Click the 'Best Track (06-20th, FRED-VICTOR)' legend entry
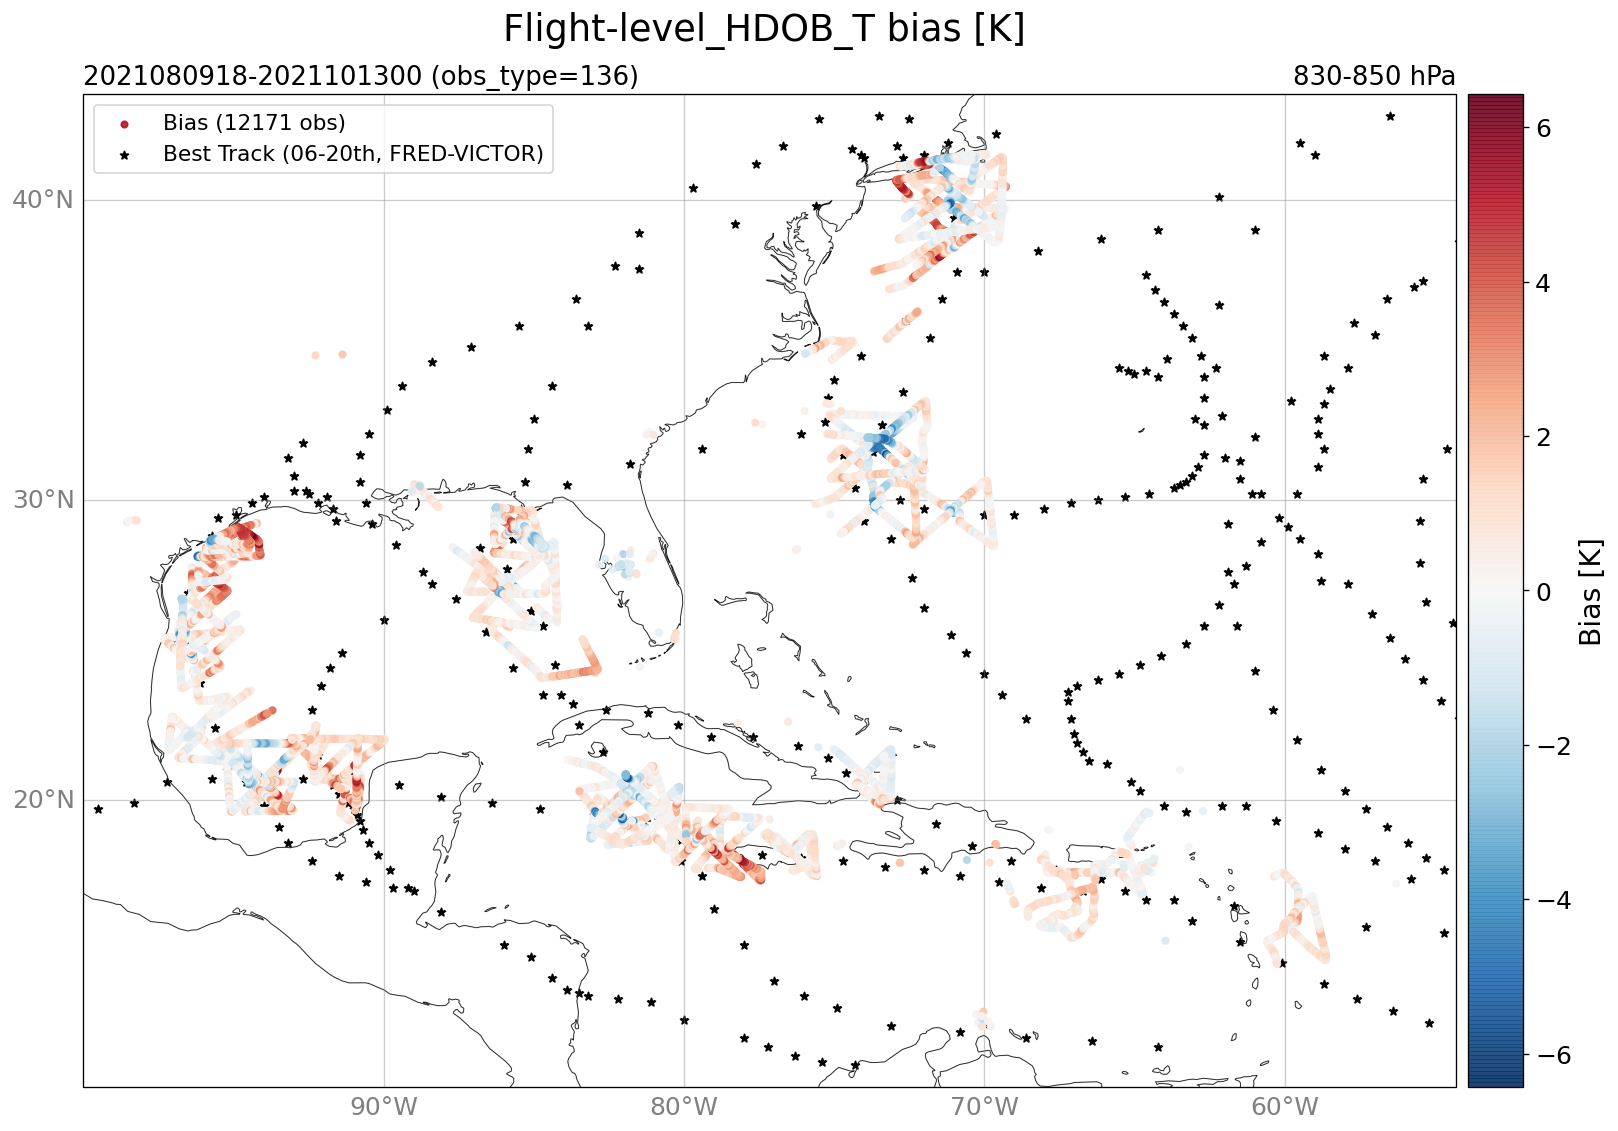The image size is (1618, 1131). pos(353,154)
